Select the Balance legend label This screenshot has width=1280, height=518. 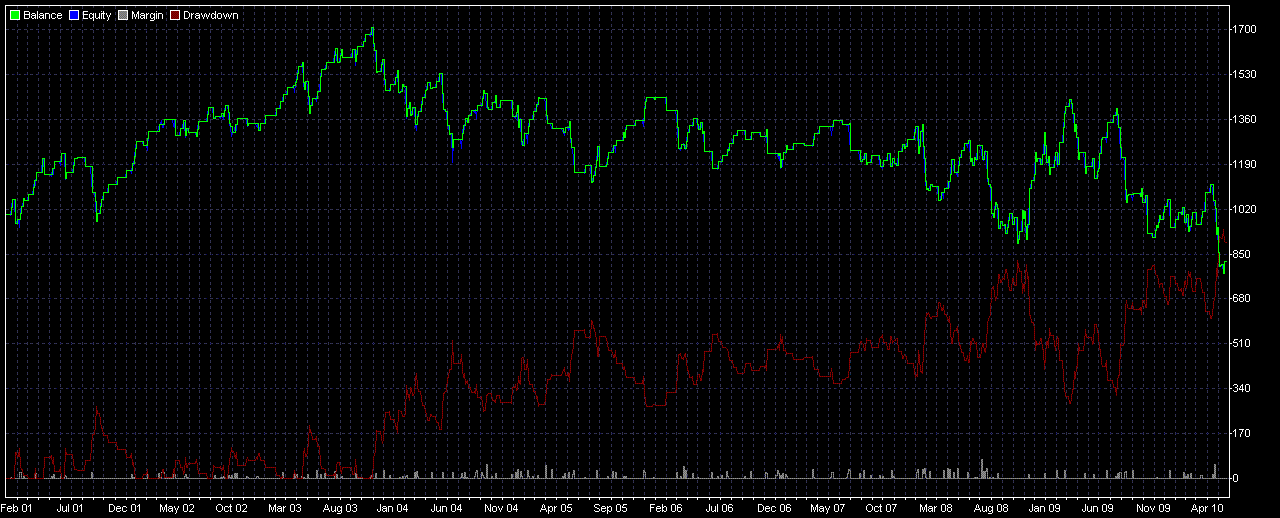(x=43, y=16)
